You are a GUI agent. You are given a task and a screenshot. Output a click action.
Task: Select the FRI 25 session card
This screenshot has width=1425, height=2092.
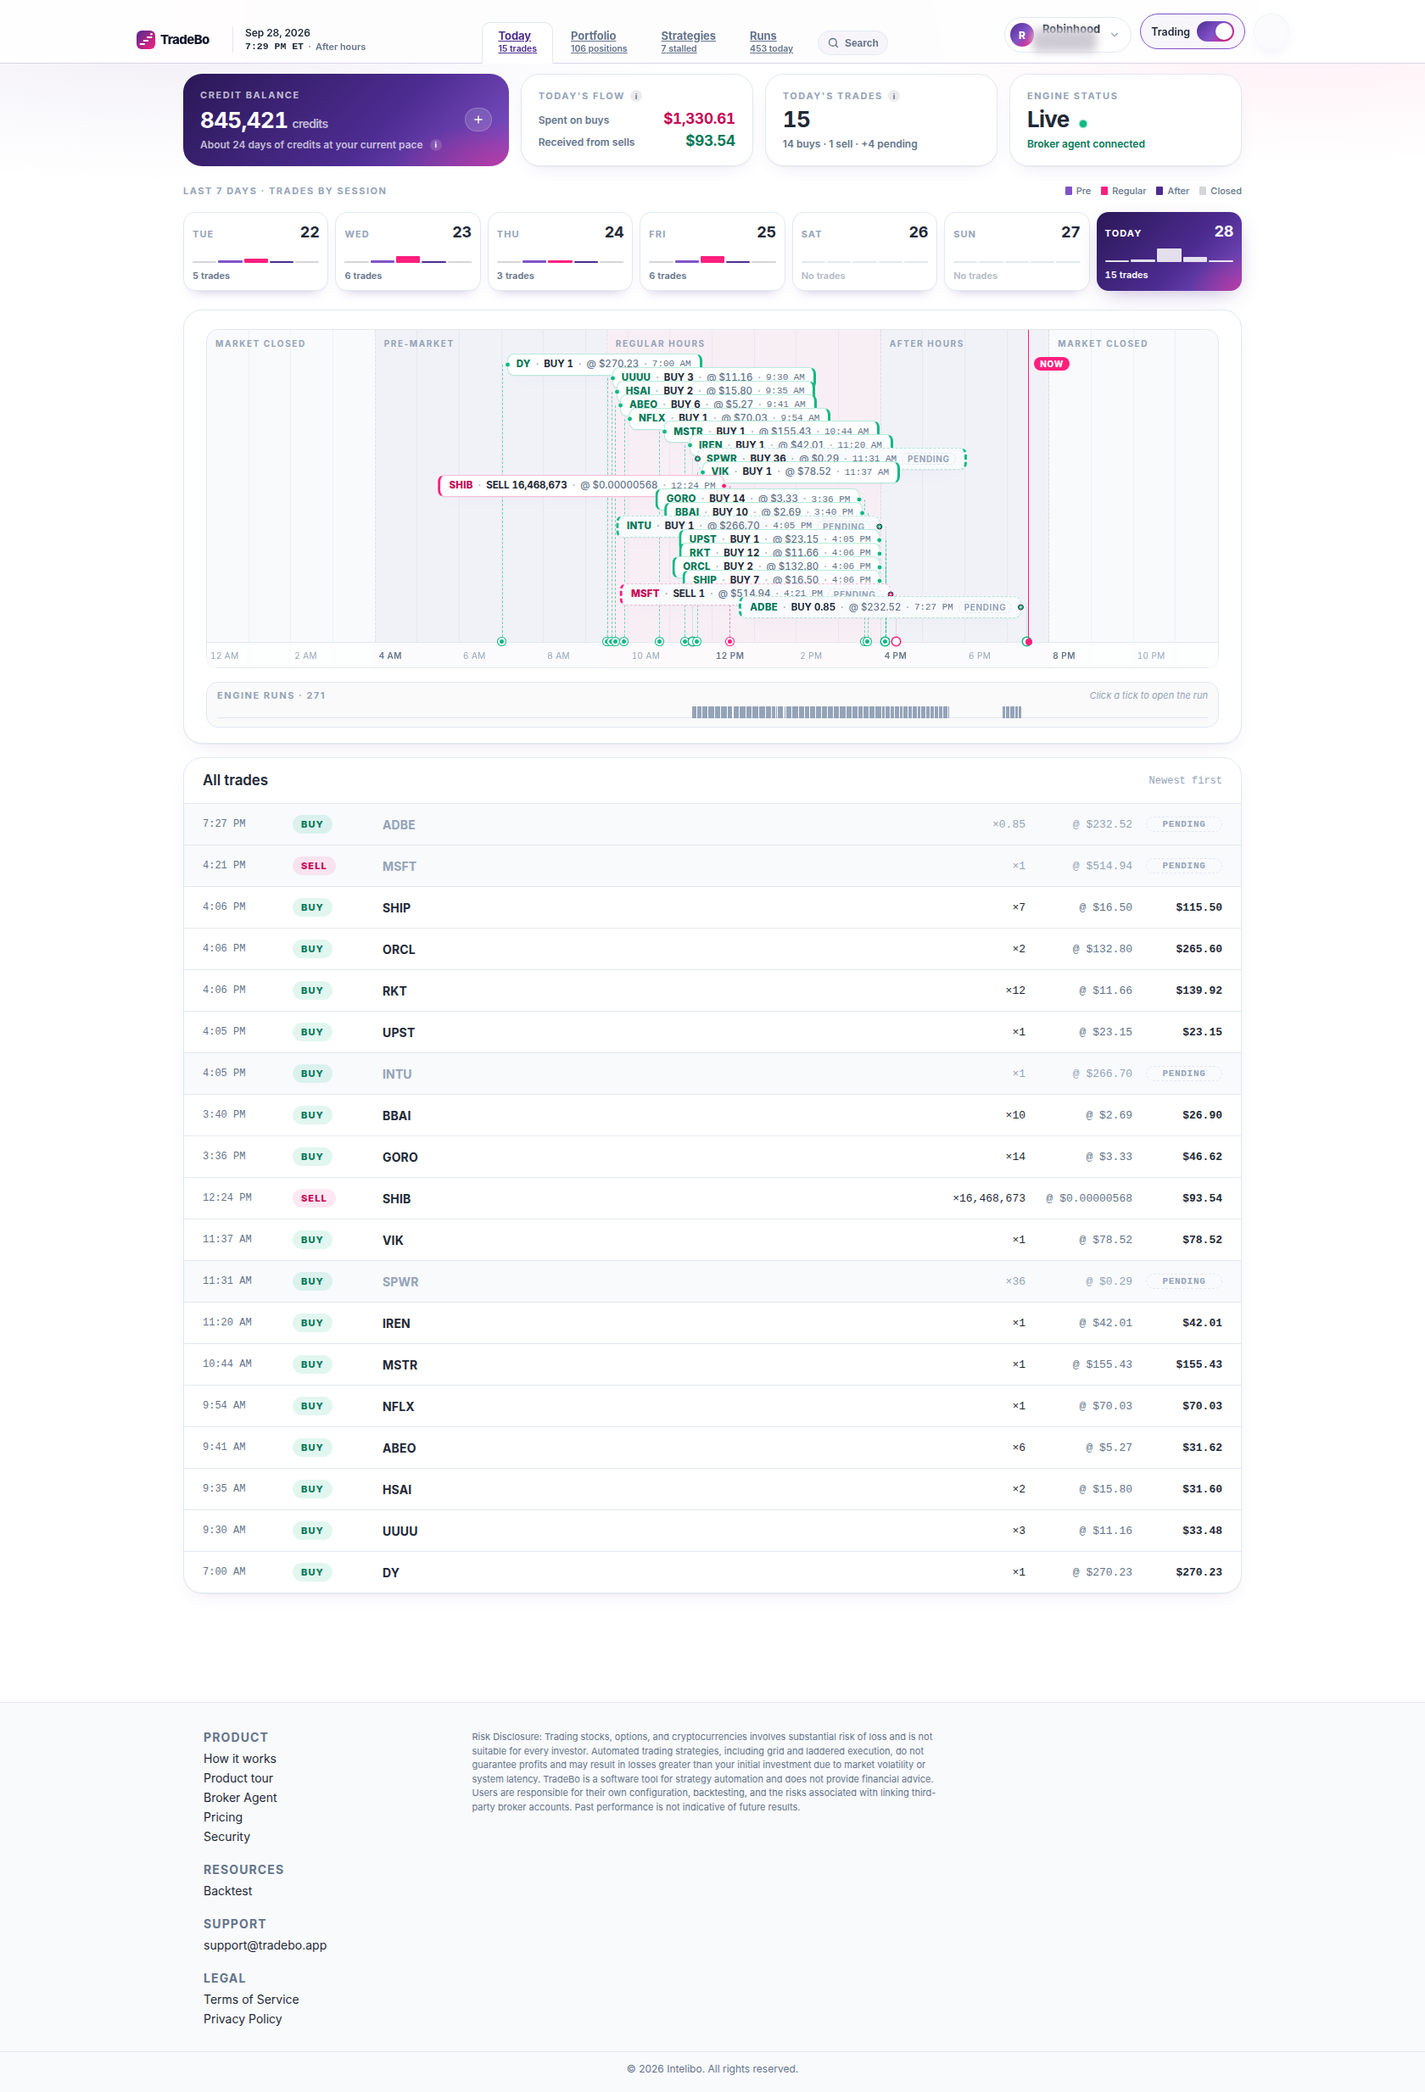pyautogui.click(x=712, y=252)
